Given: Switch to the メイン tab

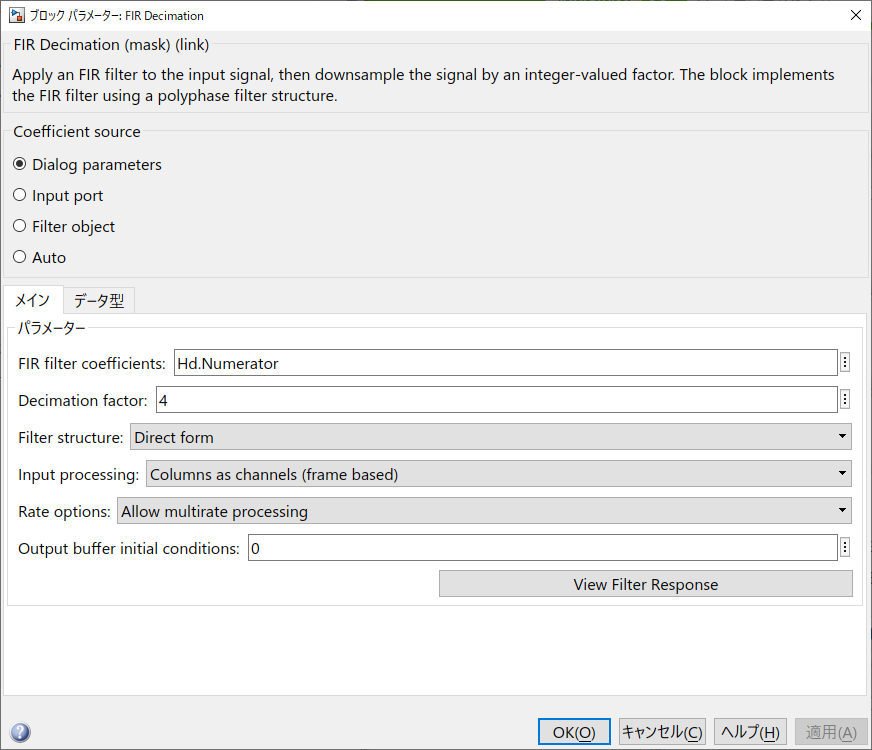Looking at the screenshot, I should click(x=33, y=300).
